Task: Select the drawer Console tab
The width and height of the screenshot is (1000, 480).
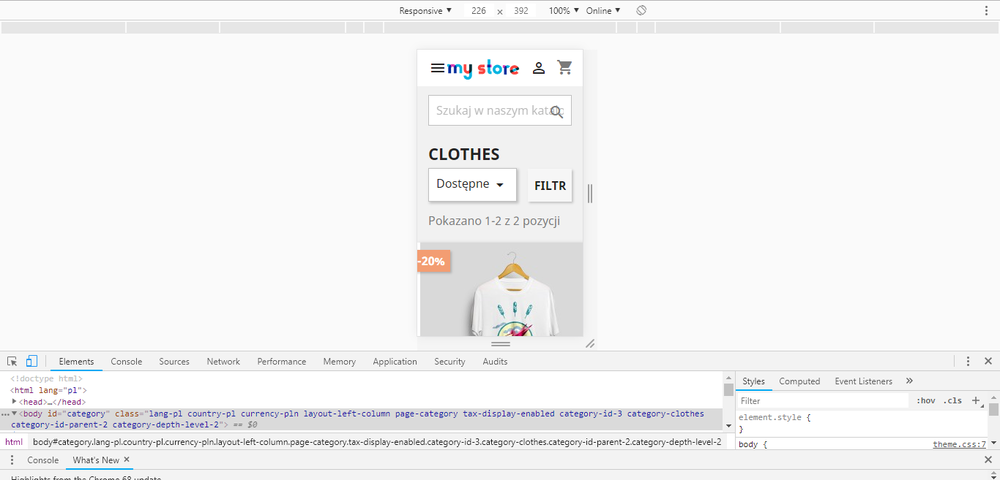Action: coord(43,460)
